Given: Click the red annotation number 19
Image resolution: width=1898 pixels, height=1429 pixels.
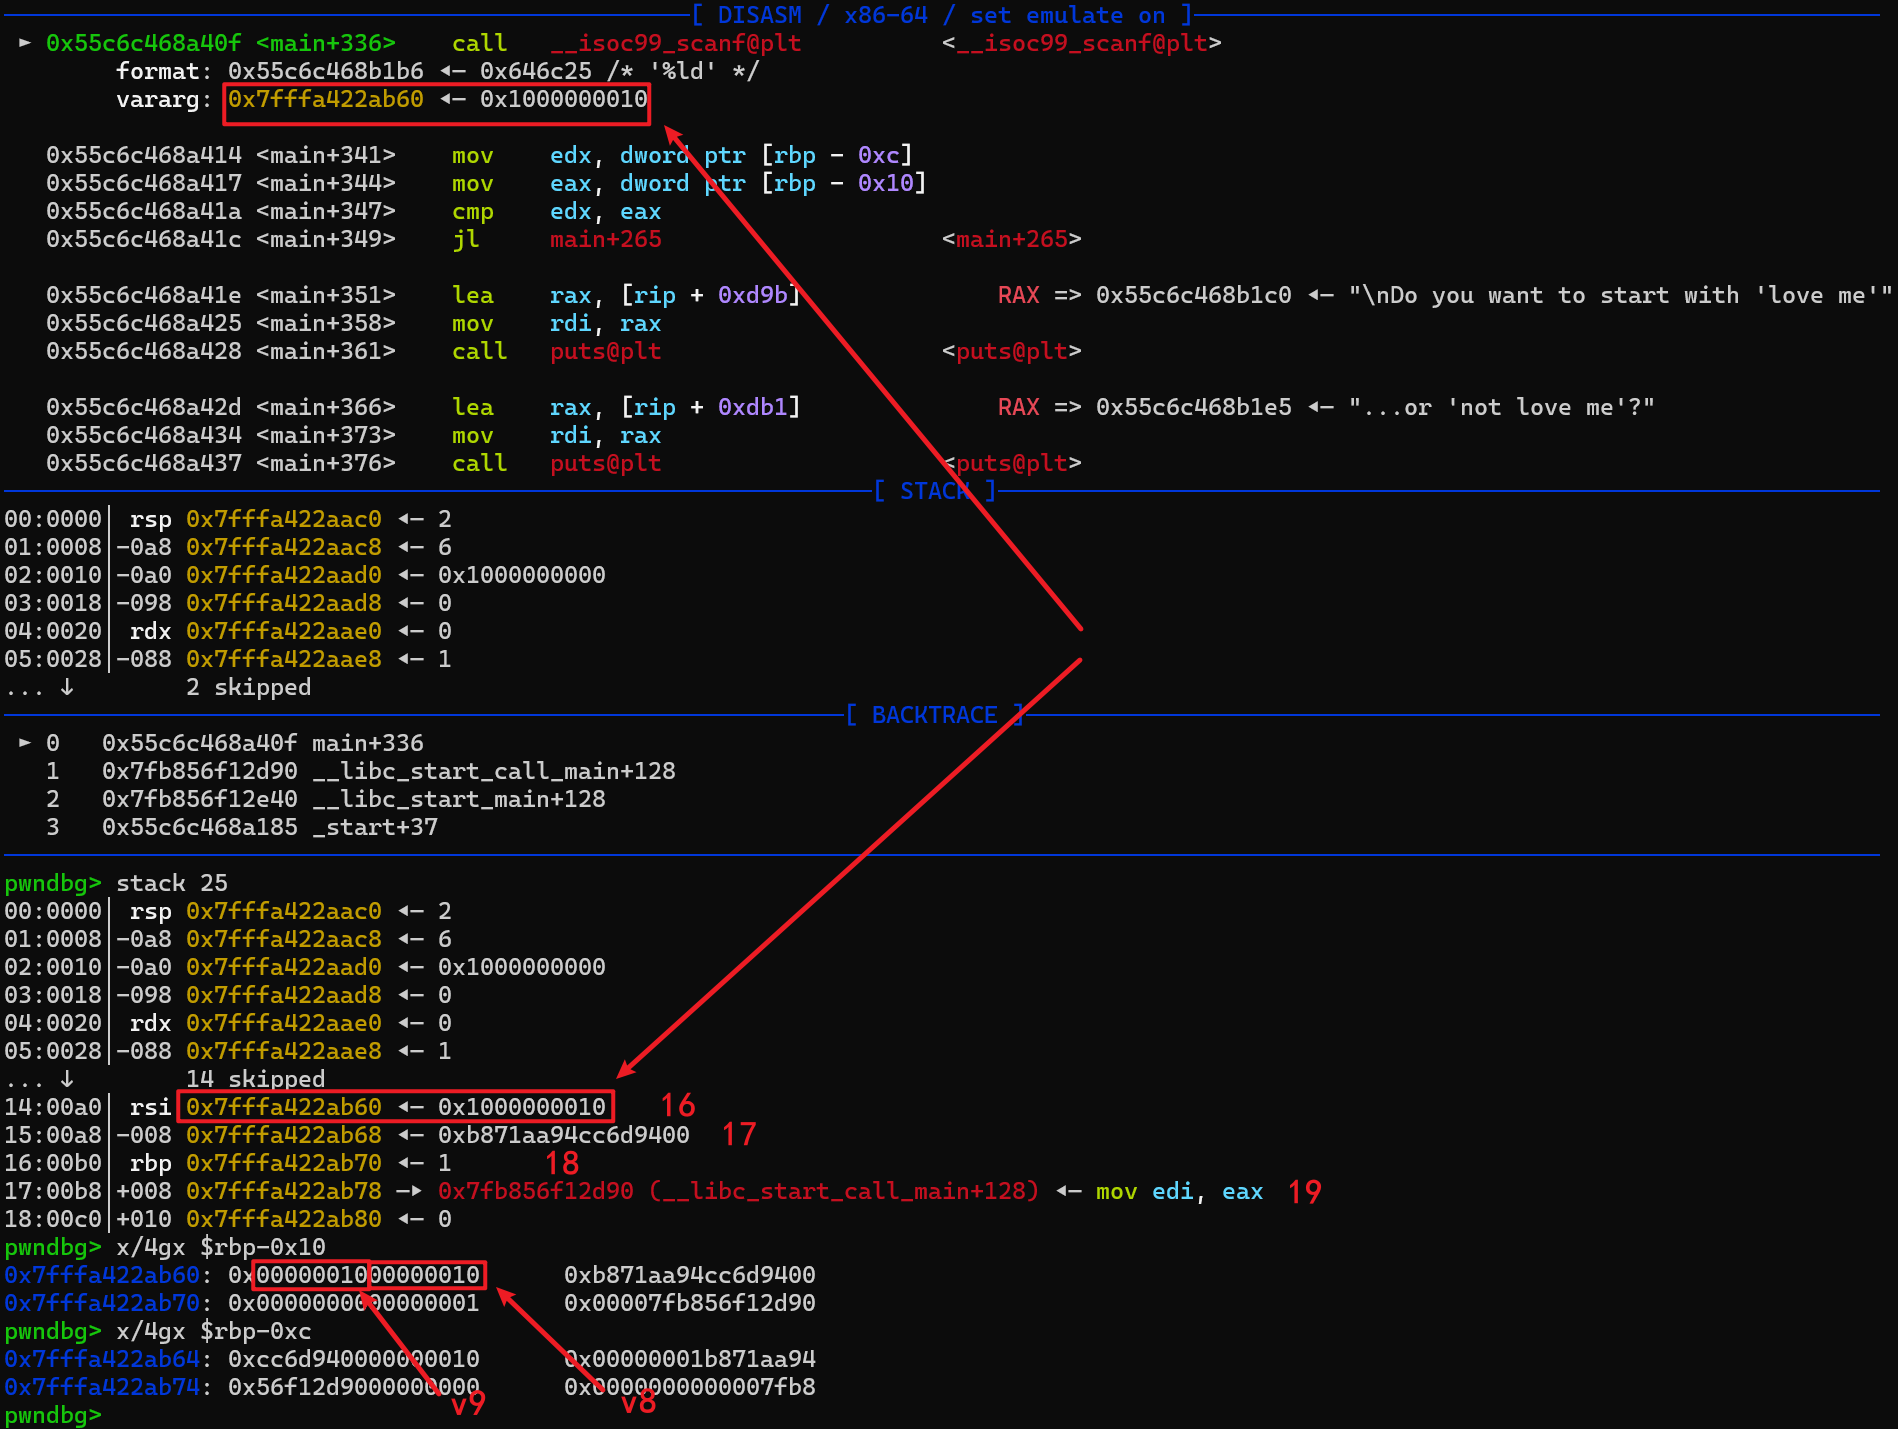Looking at the screenshot, I should point(1304,1192).
